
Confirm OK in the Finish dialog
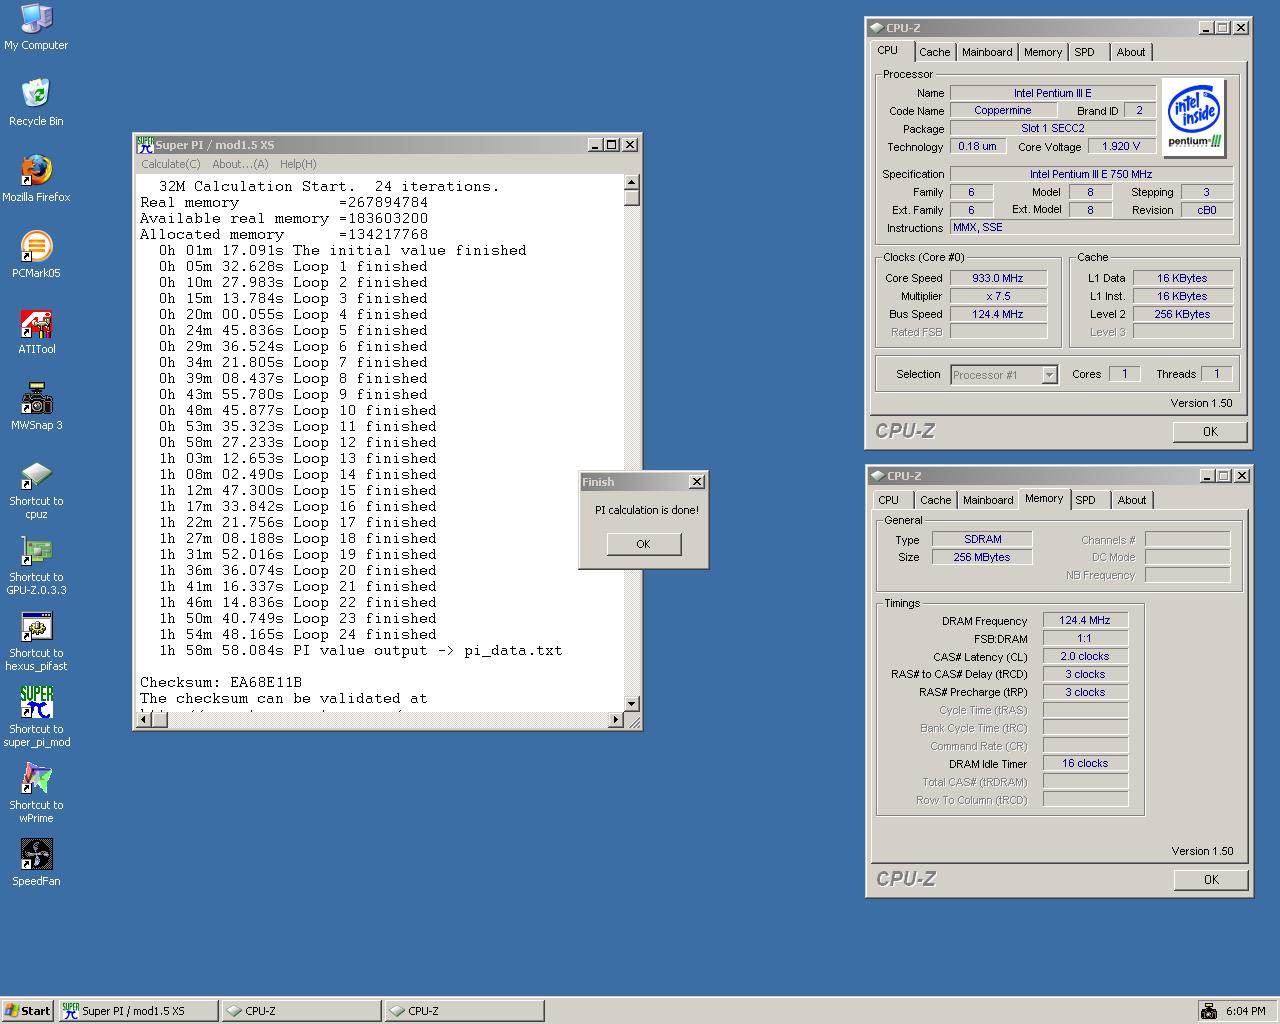tap(643, 544)
